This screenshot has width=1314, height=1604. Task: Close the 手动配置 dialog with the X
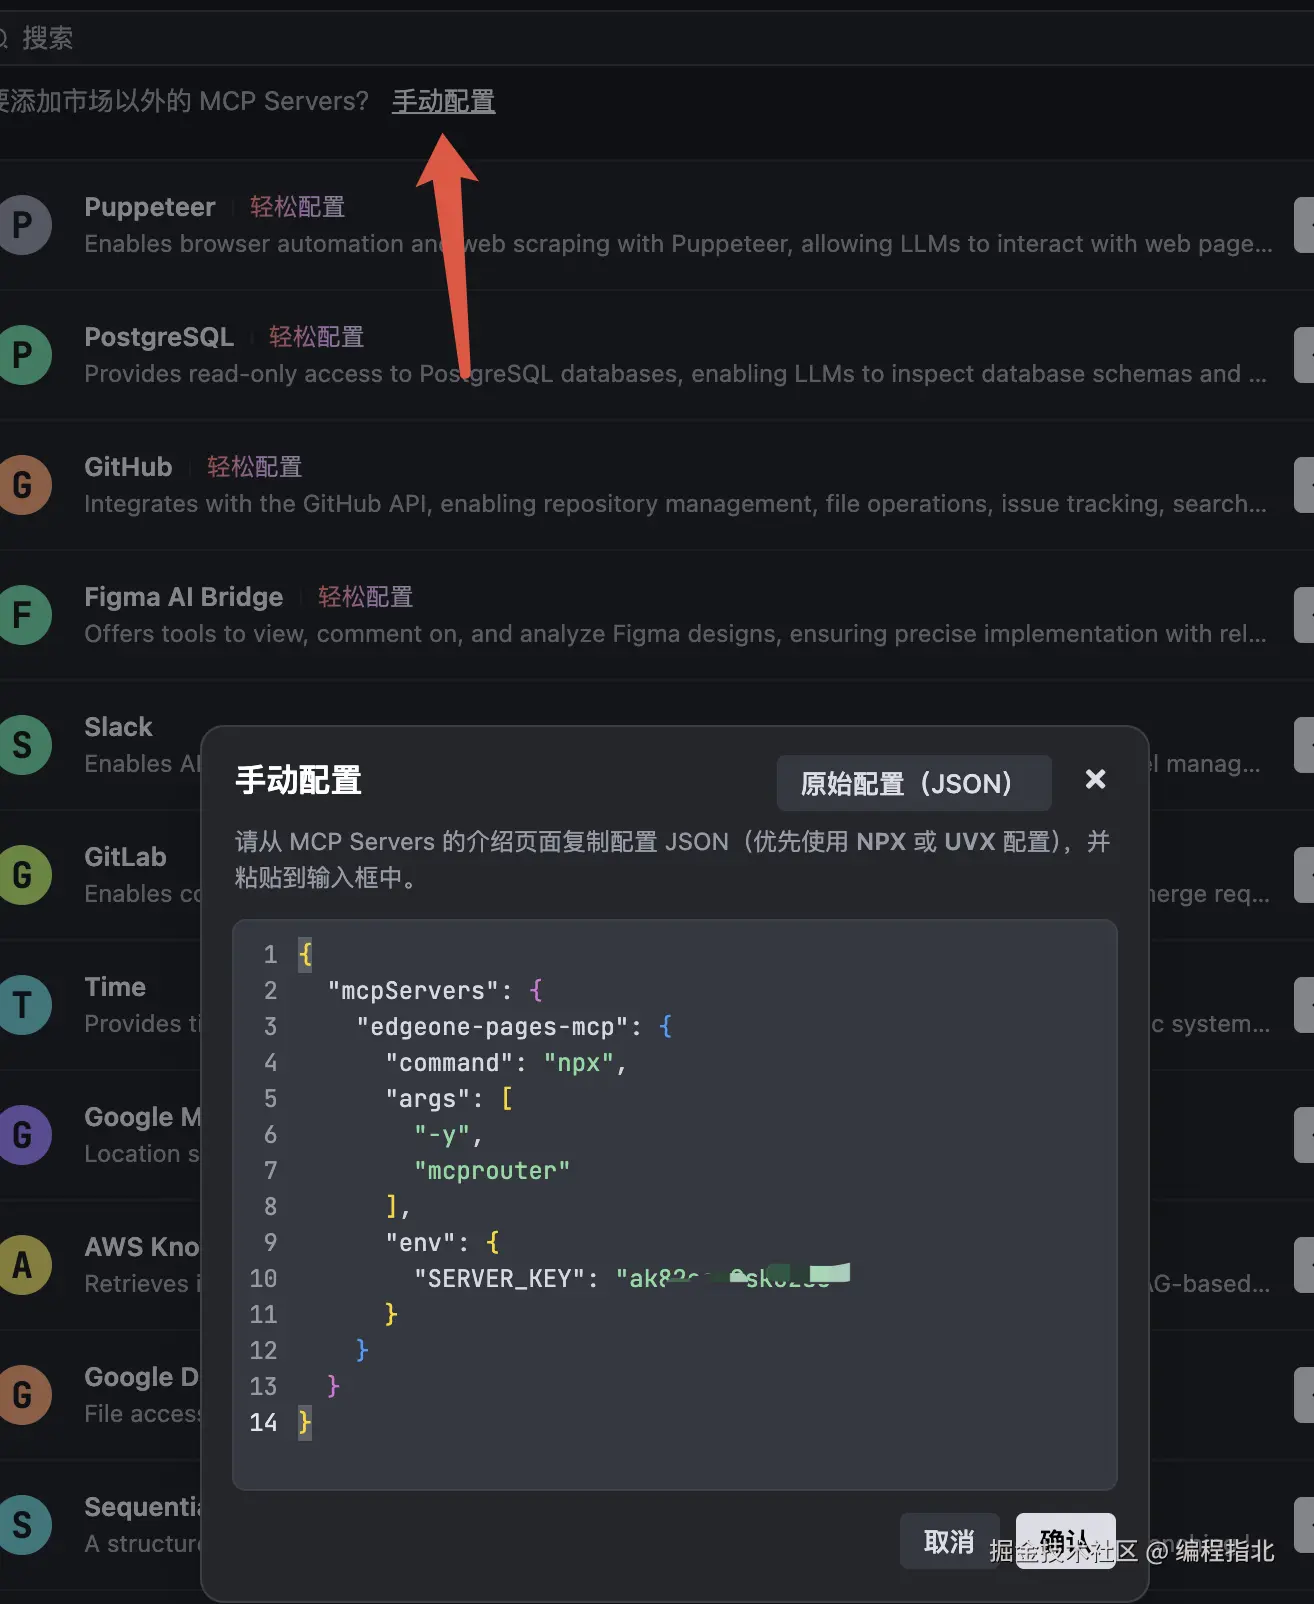1095,779
